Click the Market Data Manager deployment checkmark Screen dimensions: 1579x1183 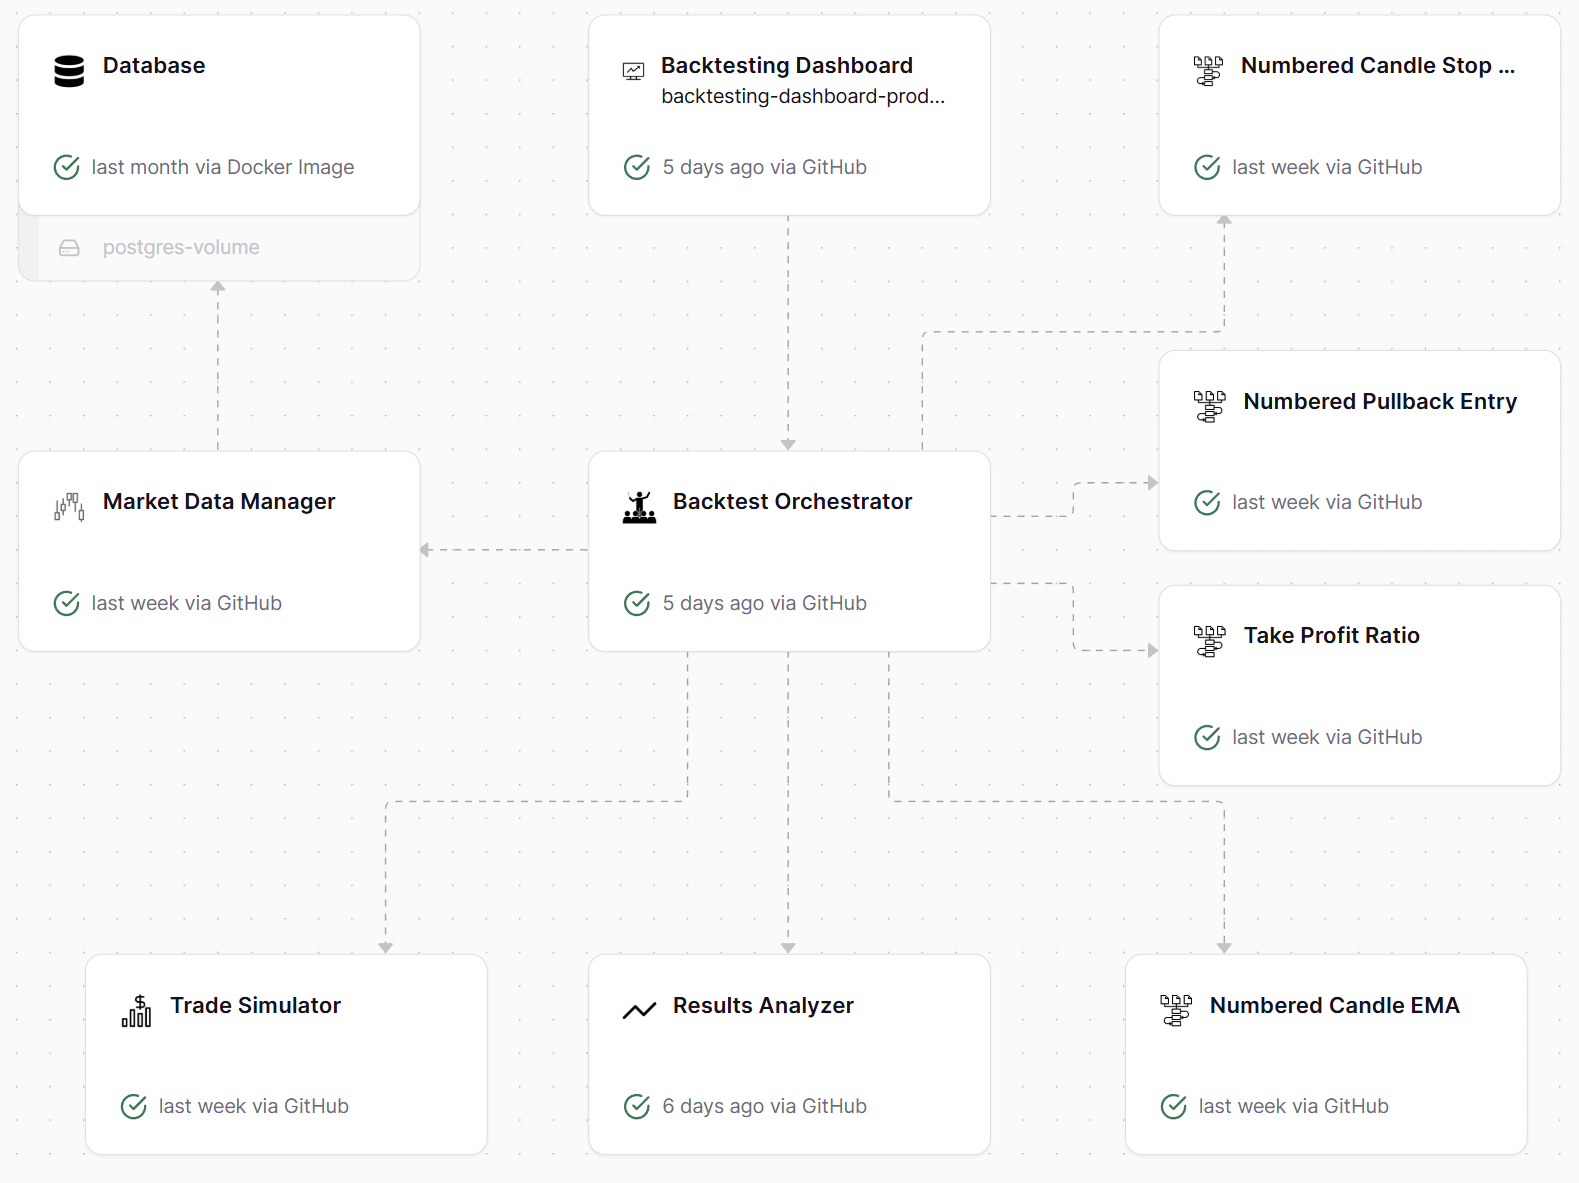click(67, 603)
